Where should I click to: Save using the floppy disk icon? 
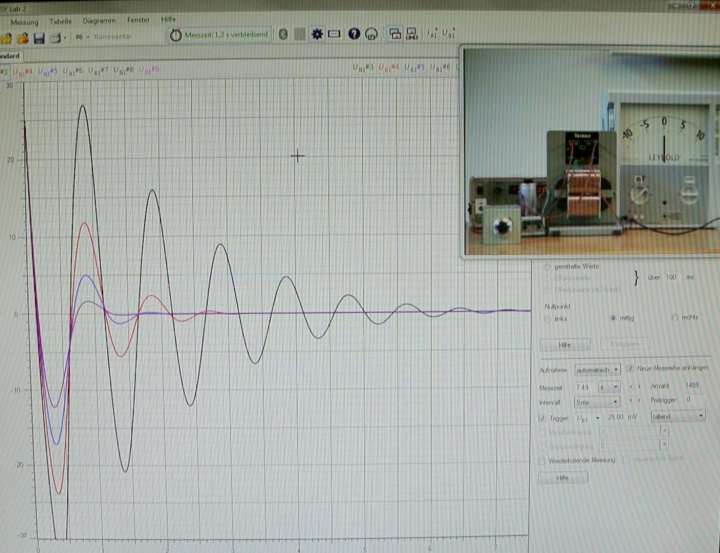click(x=39, y=38)
